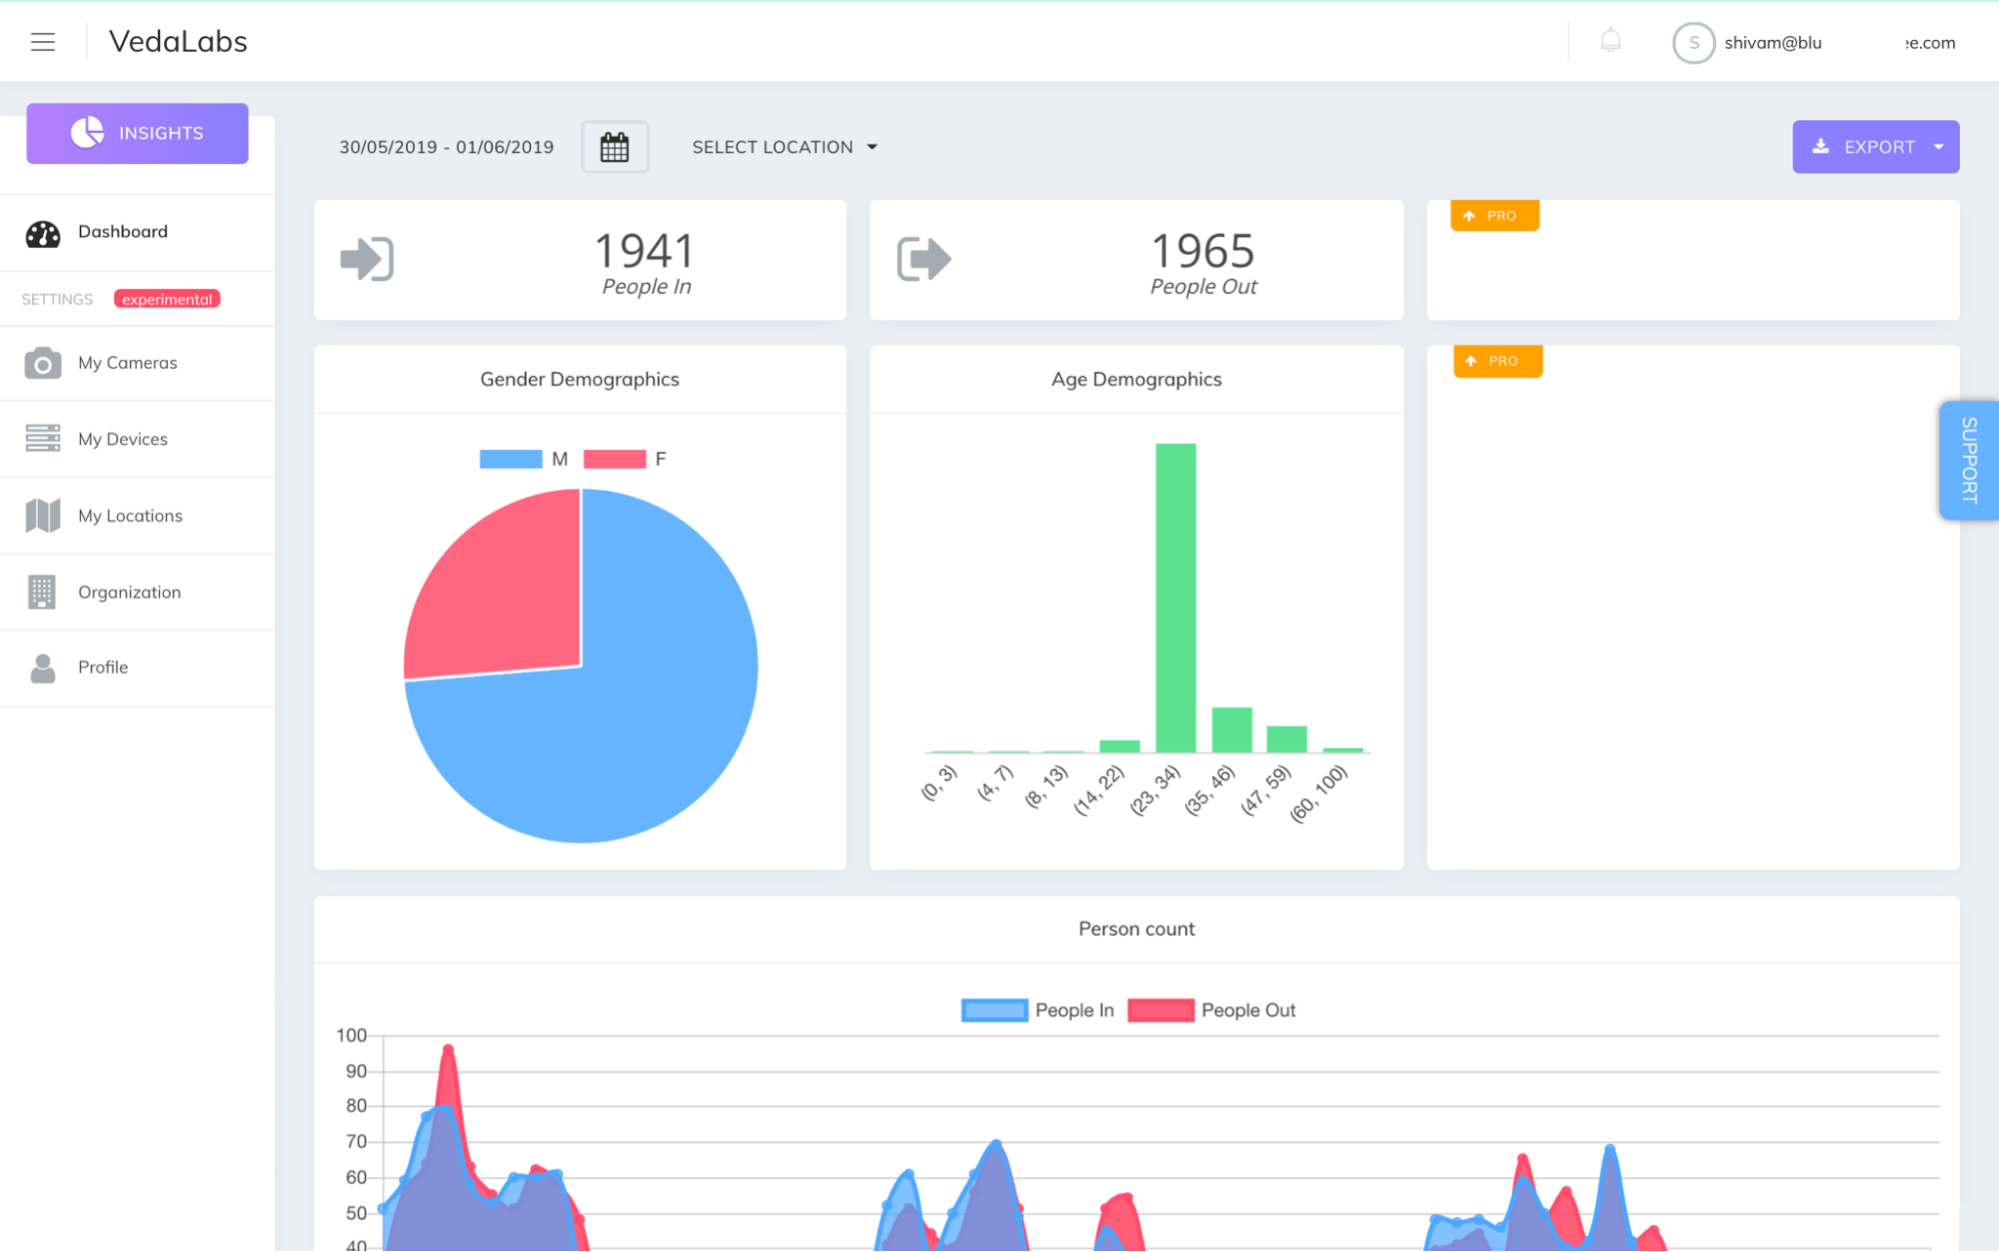Click the My Locations map icon
The image size is (1999, 1252).
42,515
